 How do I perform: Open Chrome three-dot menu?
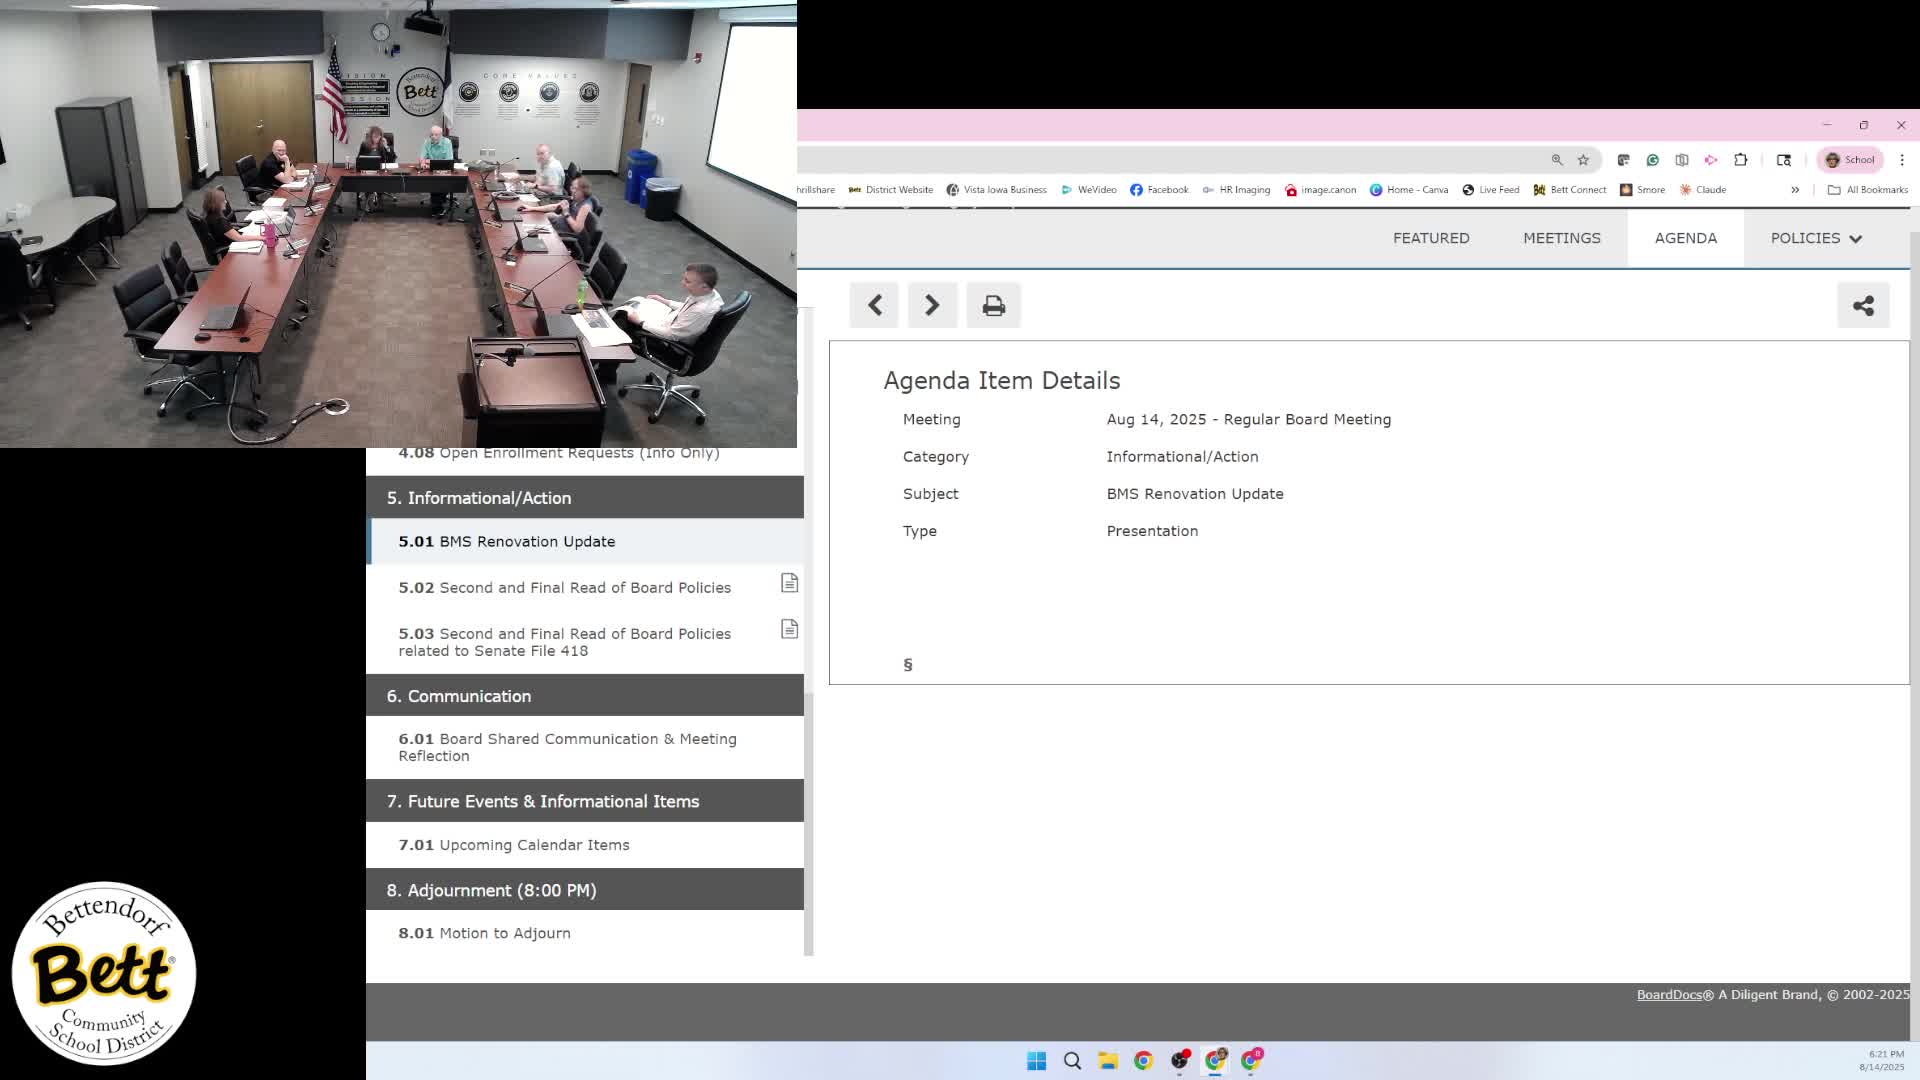[x=1902, y=160]
